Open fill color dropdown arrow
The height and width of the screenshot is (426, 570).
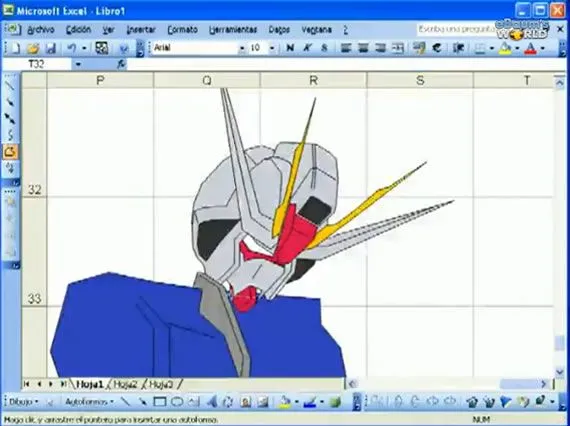tap(517, 48)
